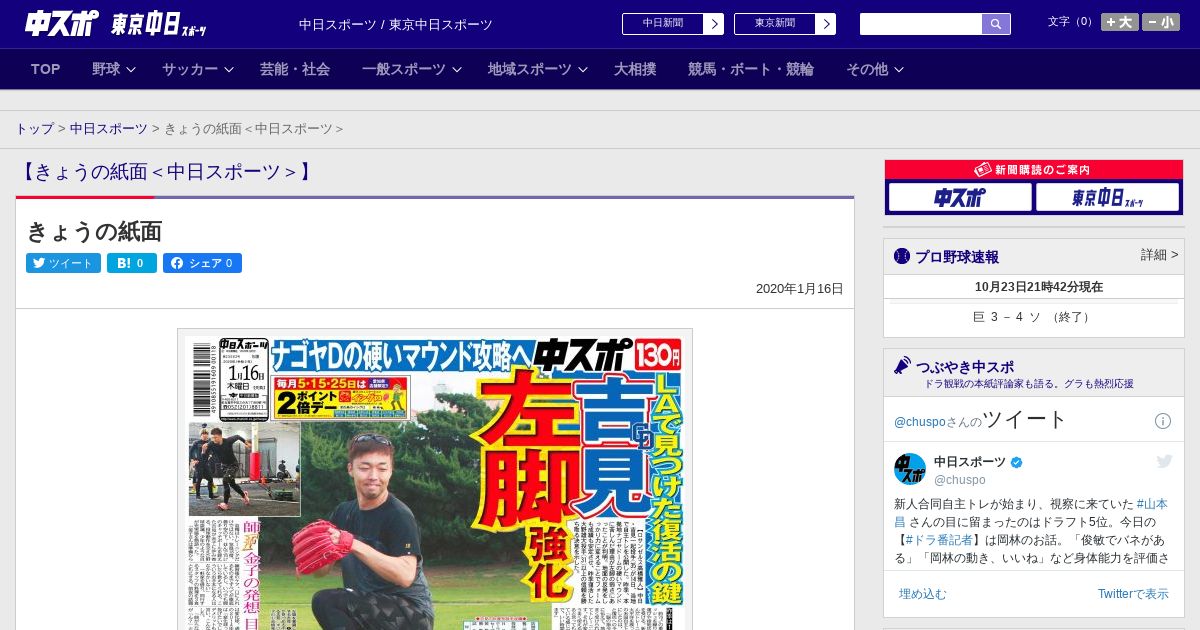Click 東京中日スポーツ subscription banner button
This screenshot has width=1200, height=630.
tap(1107, 197)
